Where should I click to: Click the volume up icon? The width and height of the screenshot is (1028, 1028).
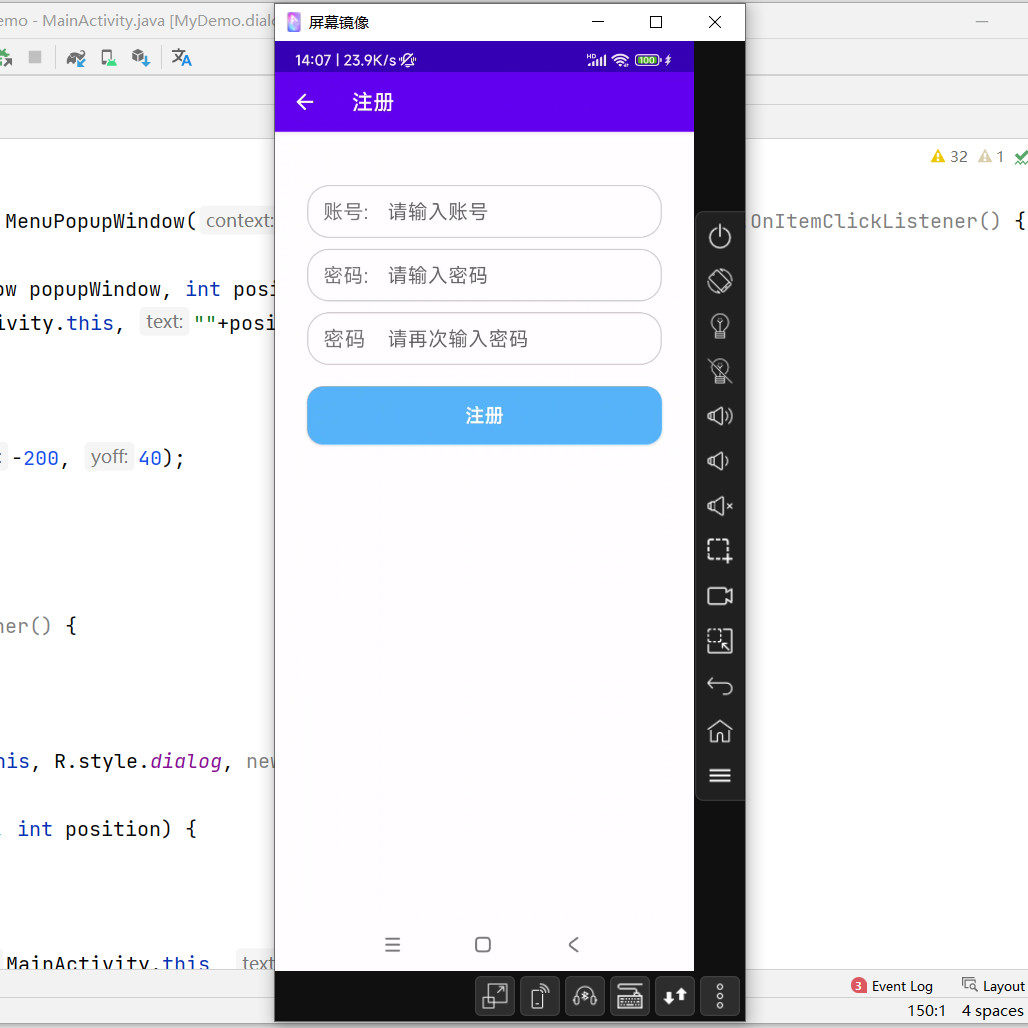point(719,416)
